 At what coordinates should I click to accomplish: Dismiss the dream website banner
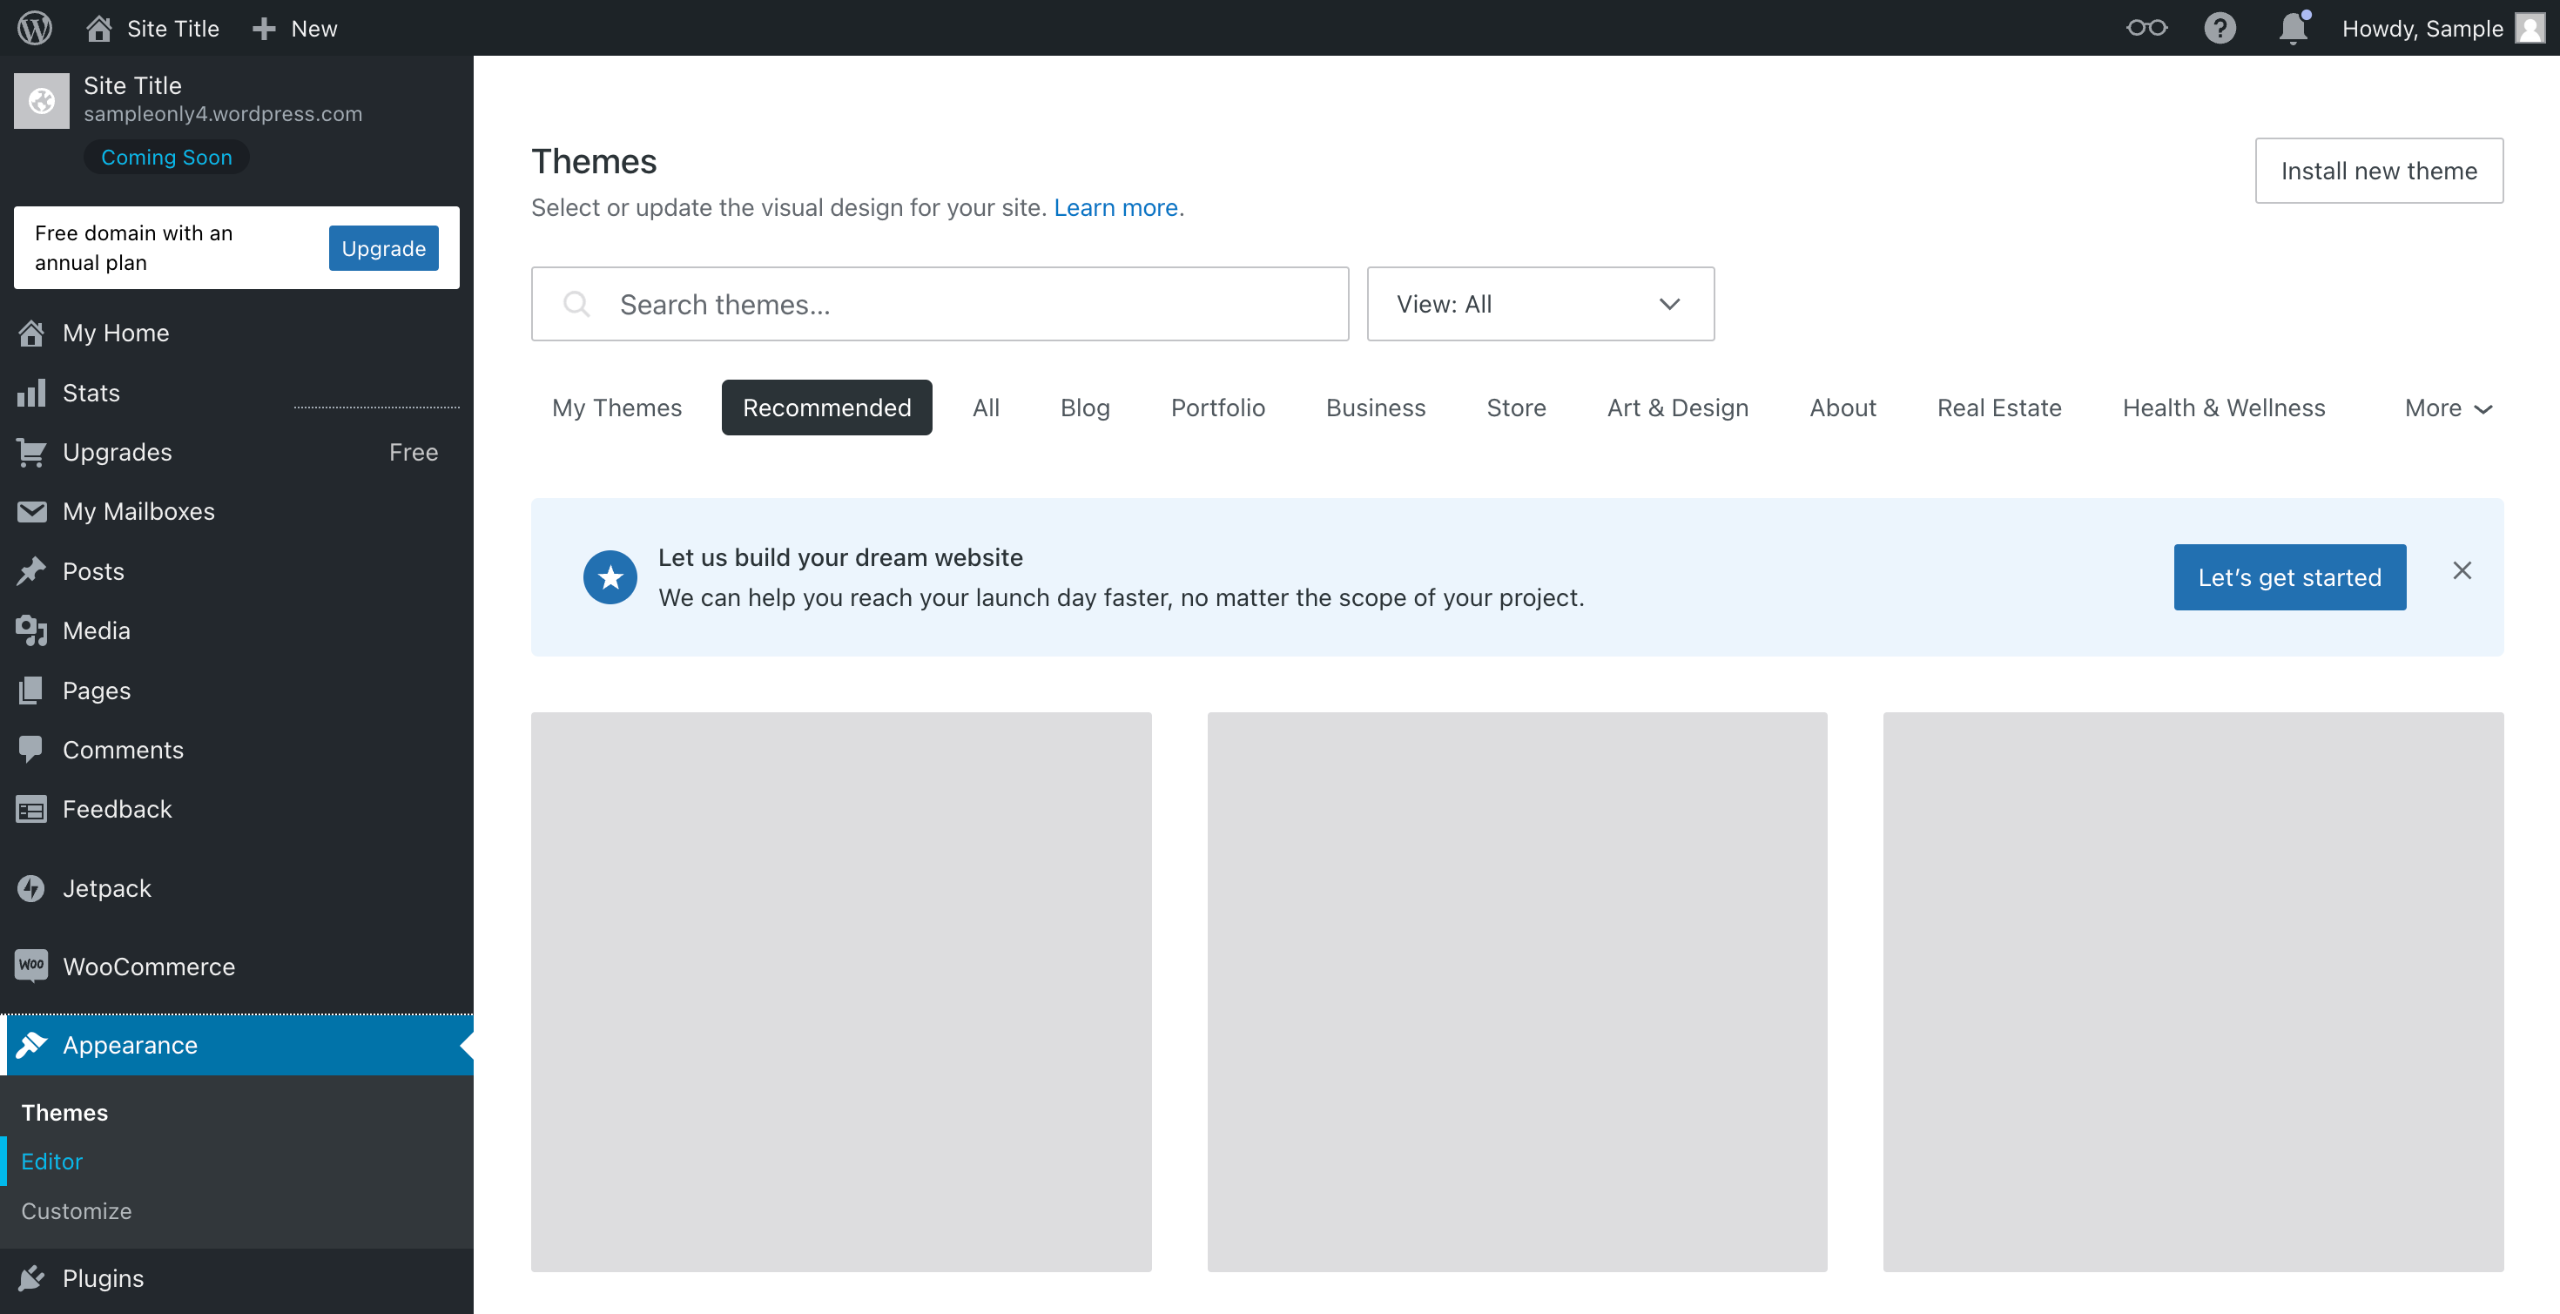(x=2462, y=571)
